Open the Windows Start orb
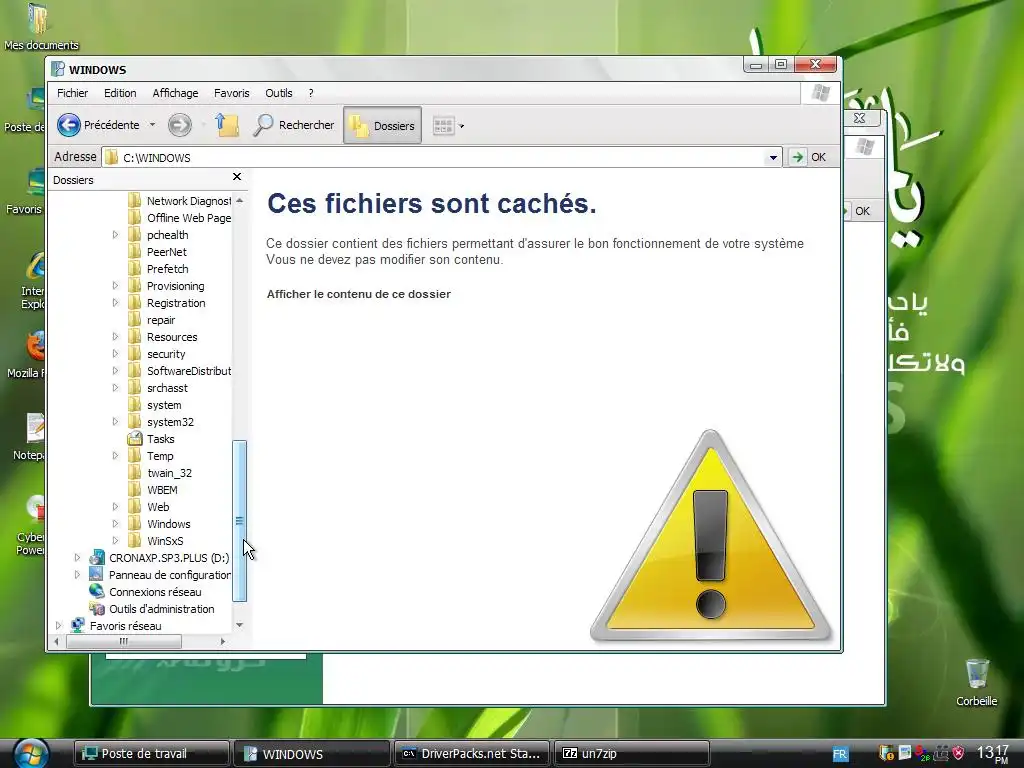1024x768 pixels. point(29,754)
